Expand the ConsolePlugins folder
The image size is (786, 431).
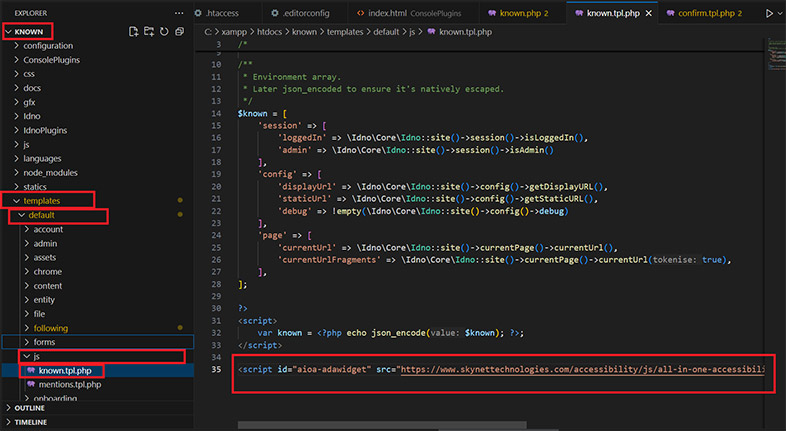51,60
